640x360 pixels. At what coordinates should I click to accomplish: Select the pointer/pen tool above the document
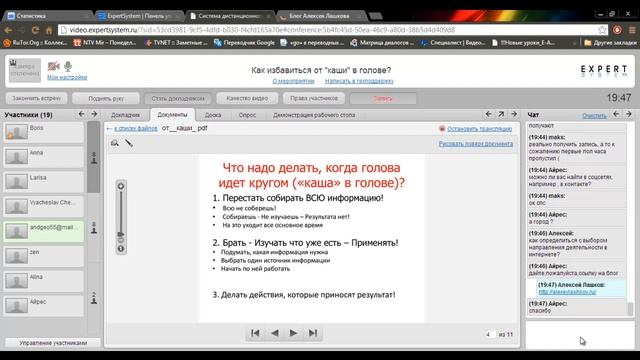(129, 143)
